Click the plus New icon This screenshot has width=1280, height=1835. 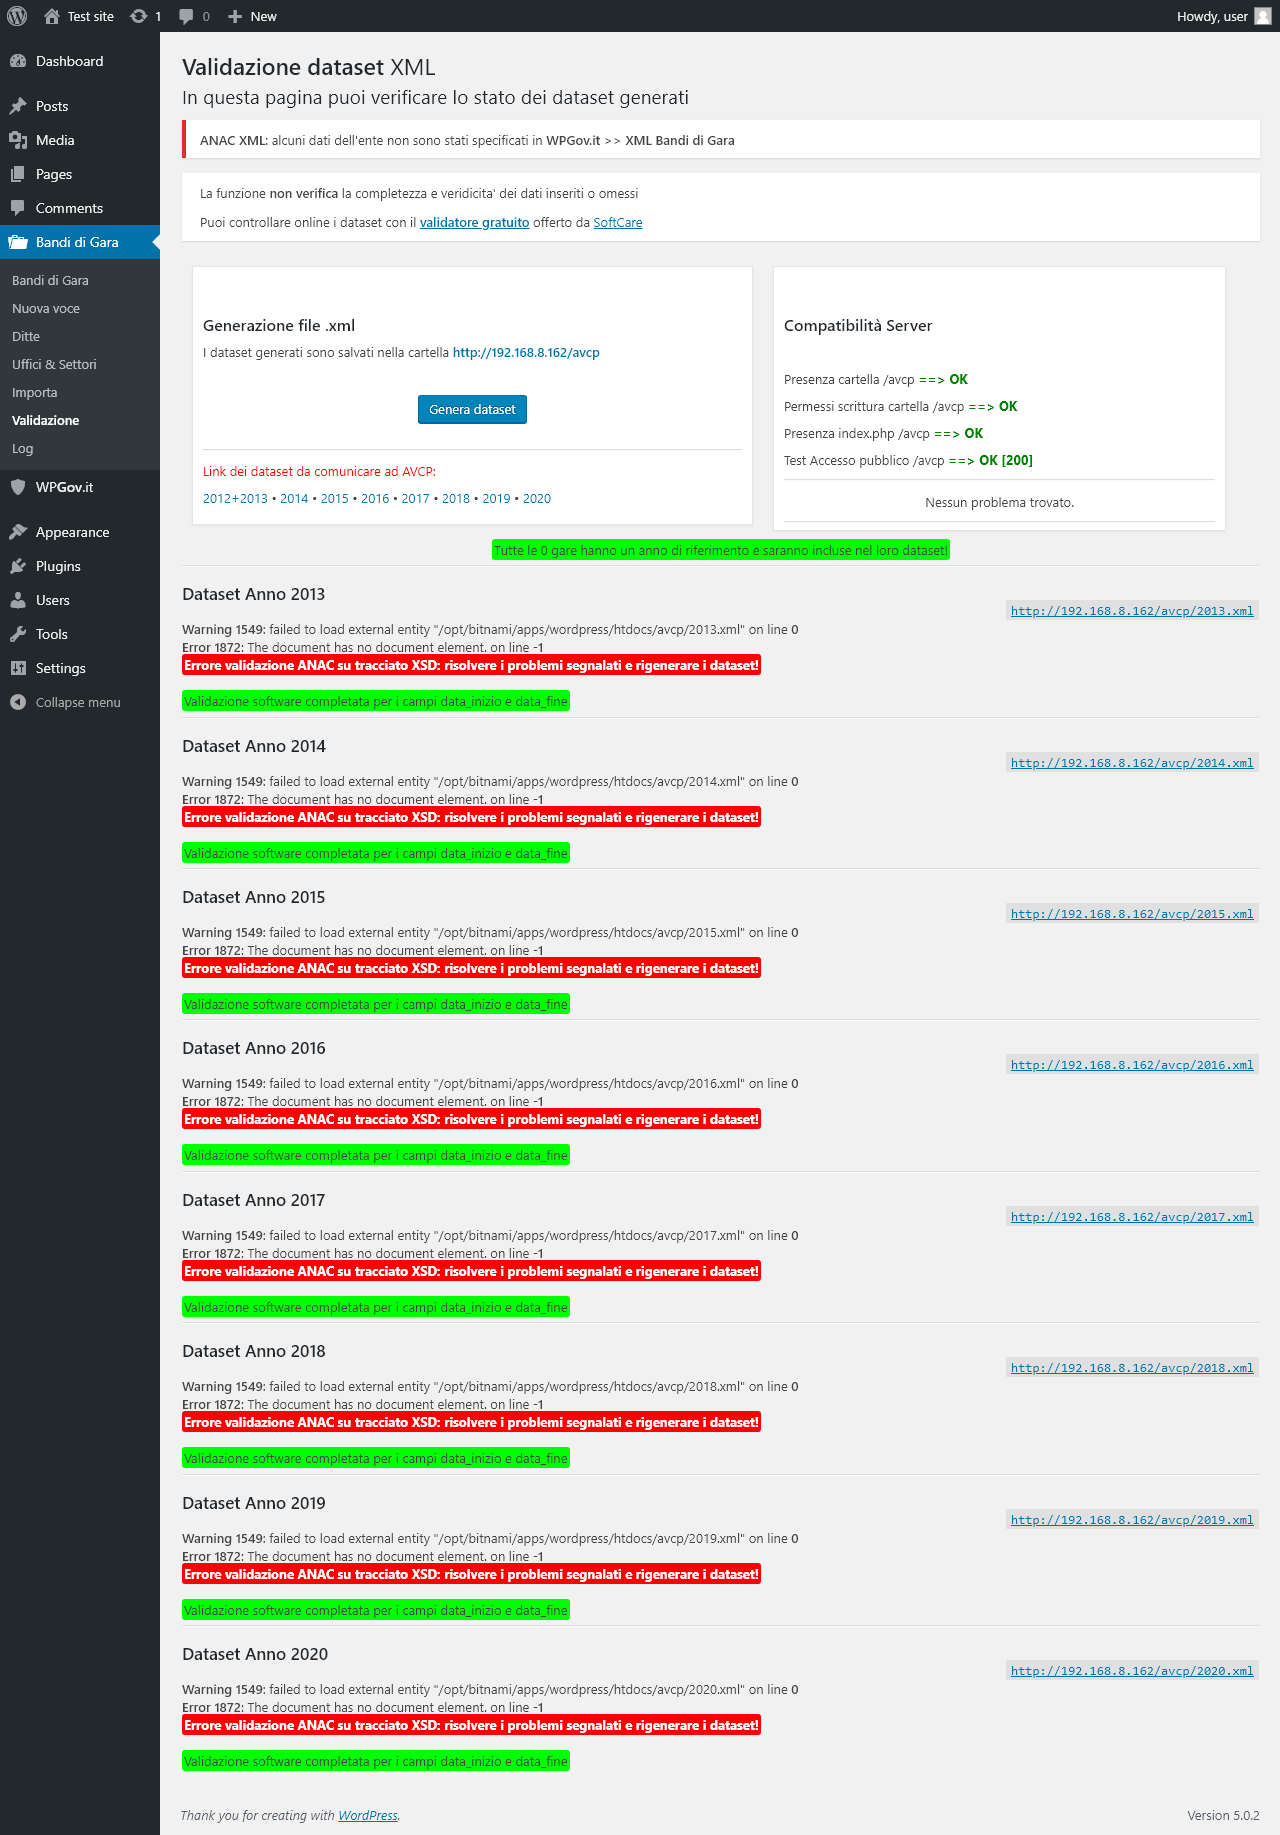point(235,16)
